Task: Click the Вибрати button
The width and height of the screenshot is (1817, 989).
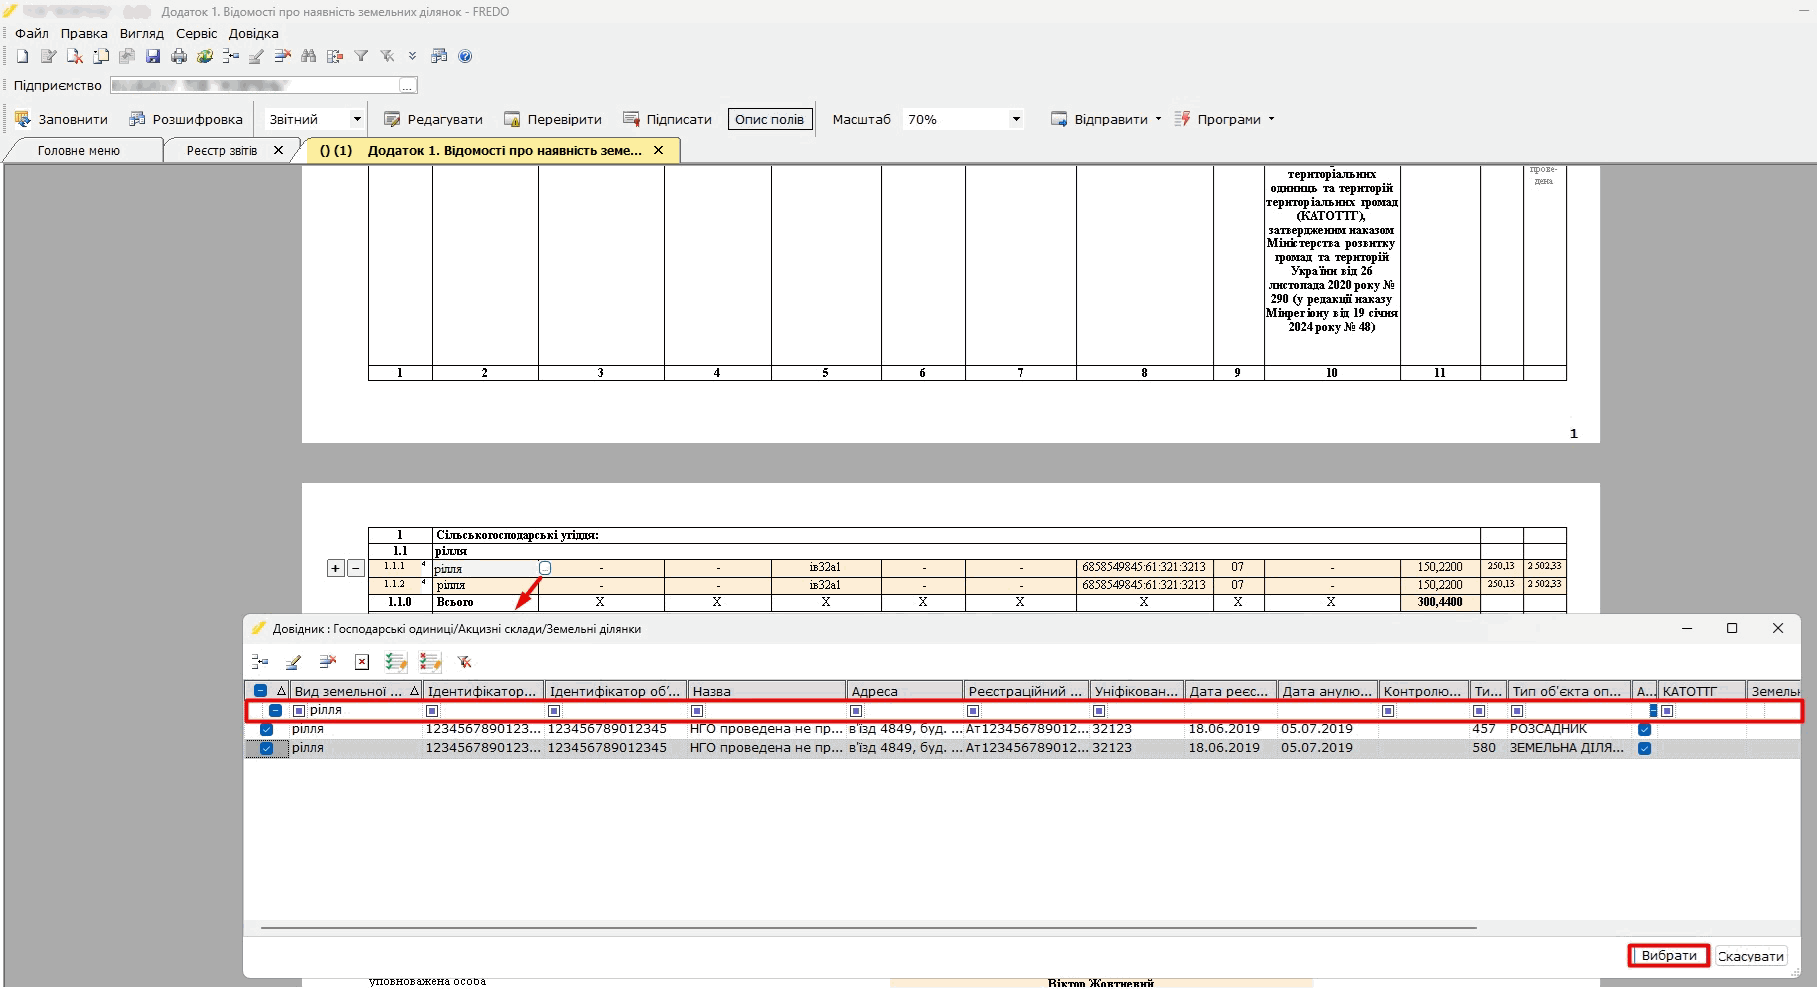Action: 1668,956
